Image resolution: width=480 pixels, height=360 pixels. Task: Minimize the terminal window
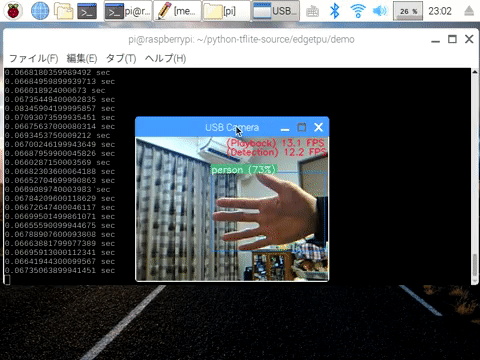click(x=435, y=40)
